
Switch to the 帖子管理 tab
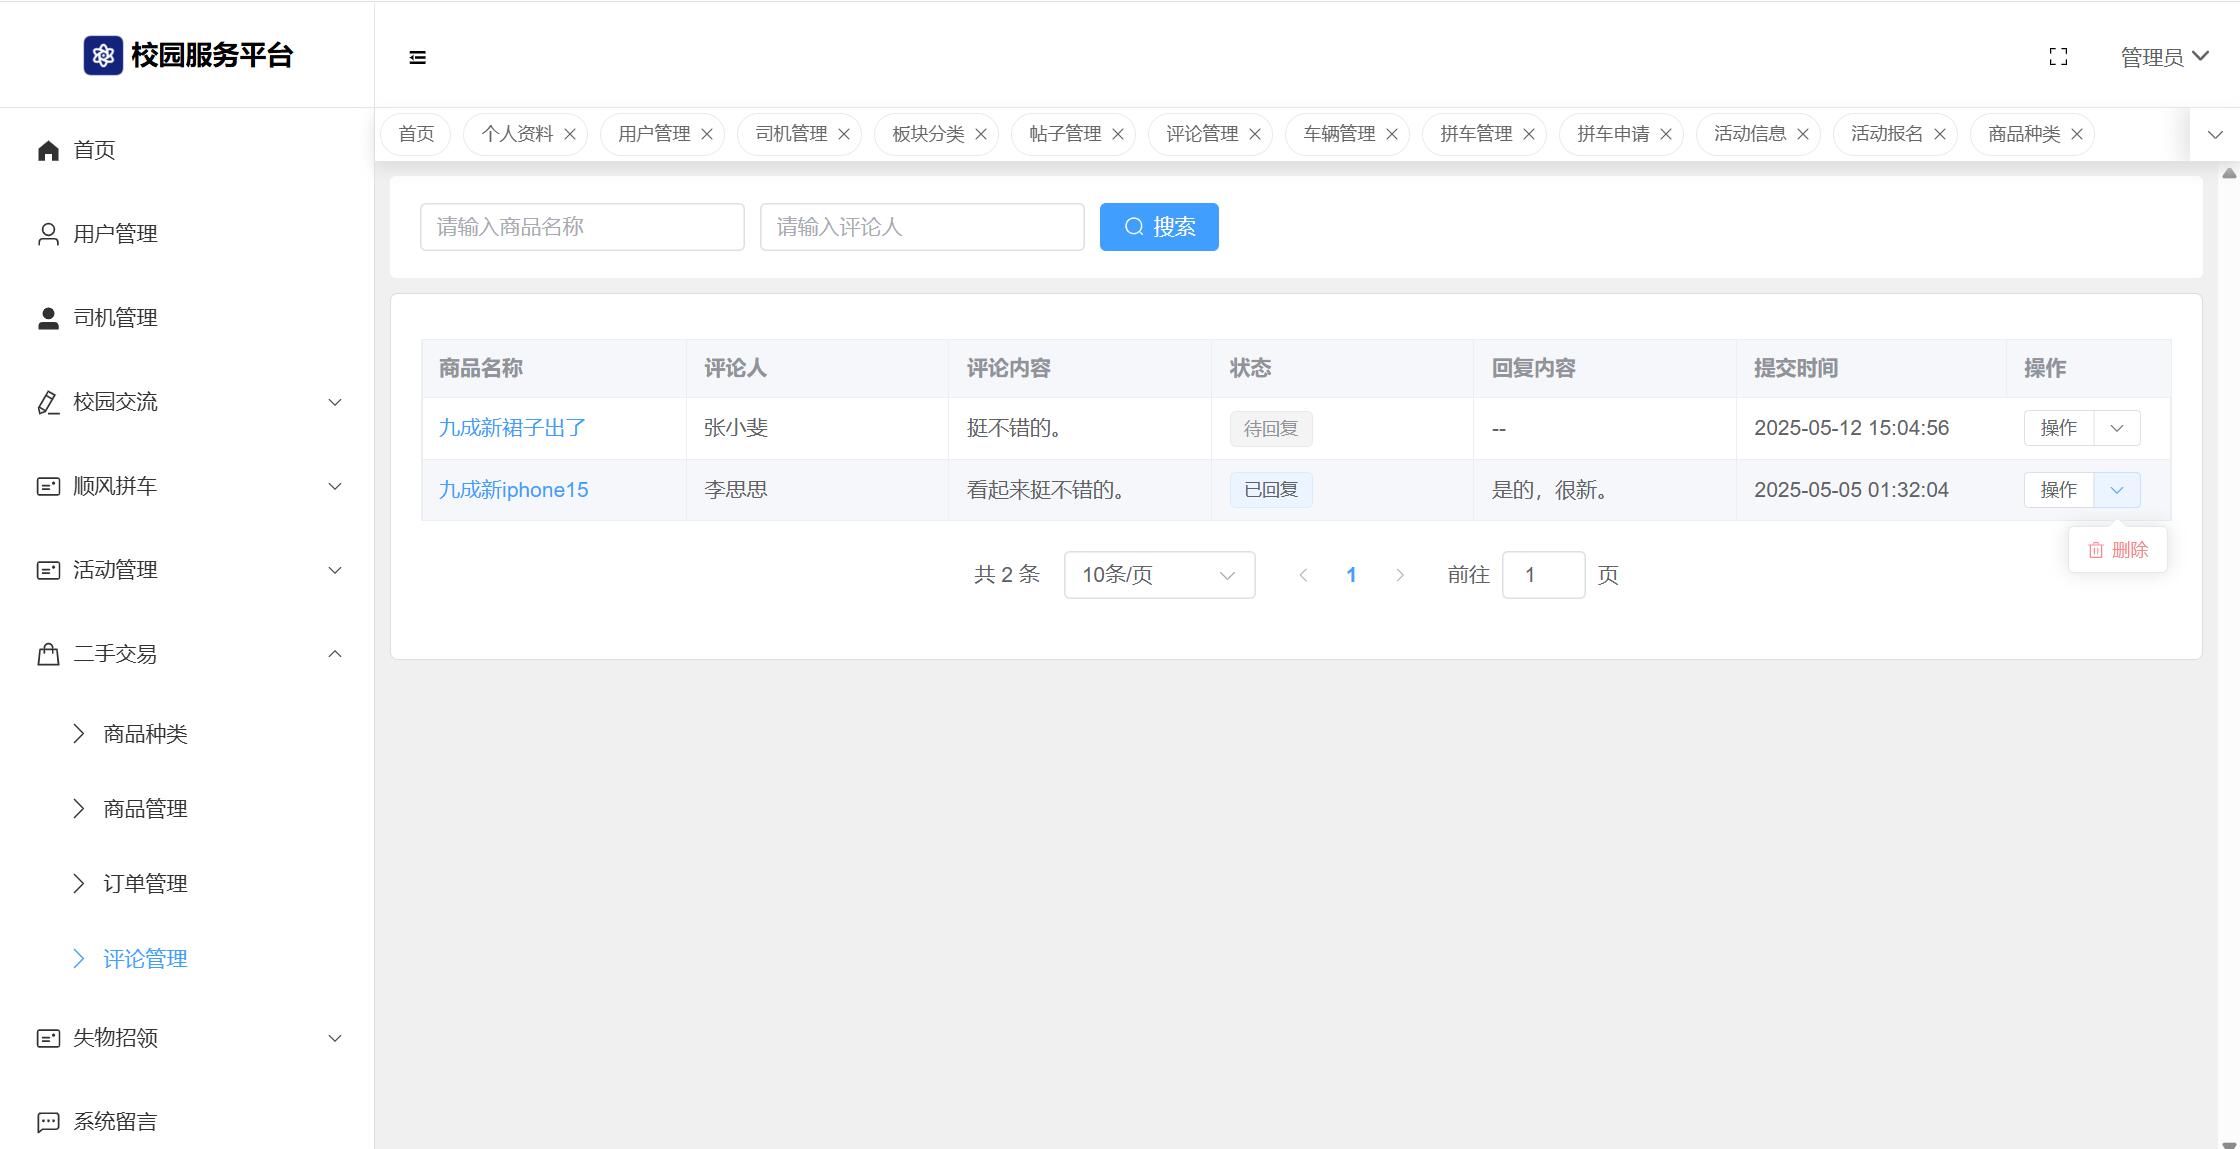click(1064, 134)
